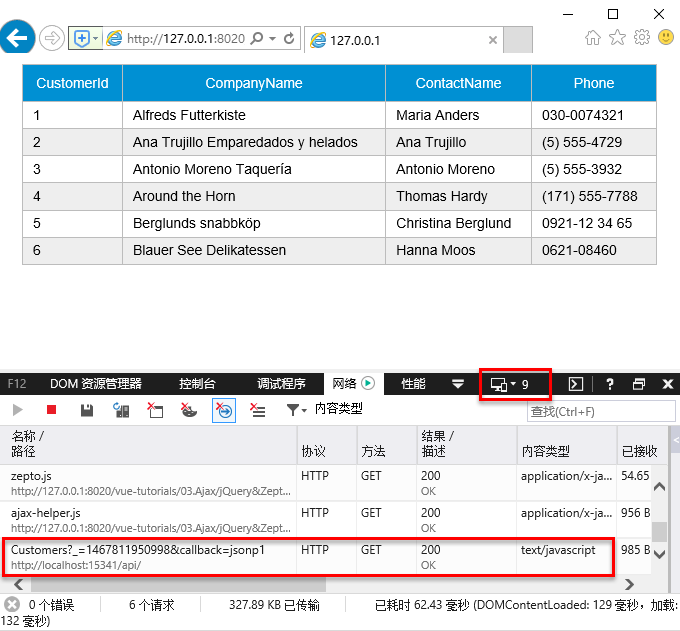Click clear session list icon
Screen dimensions: 680x631
pyautogui.click(x=258, y=410)
